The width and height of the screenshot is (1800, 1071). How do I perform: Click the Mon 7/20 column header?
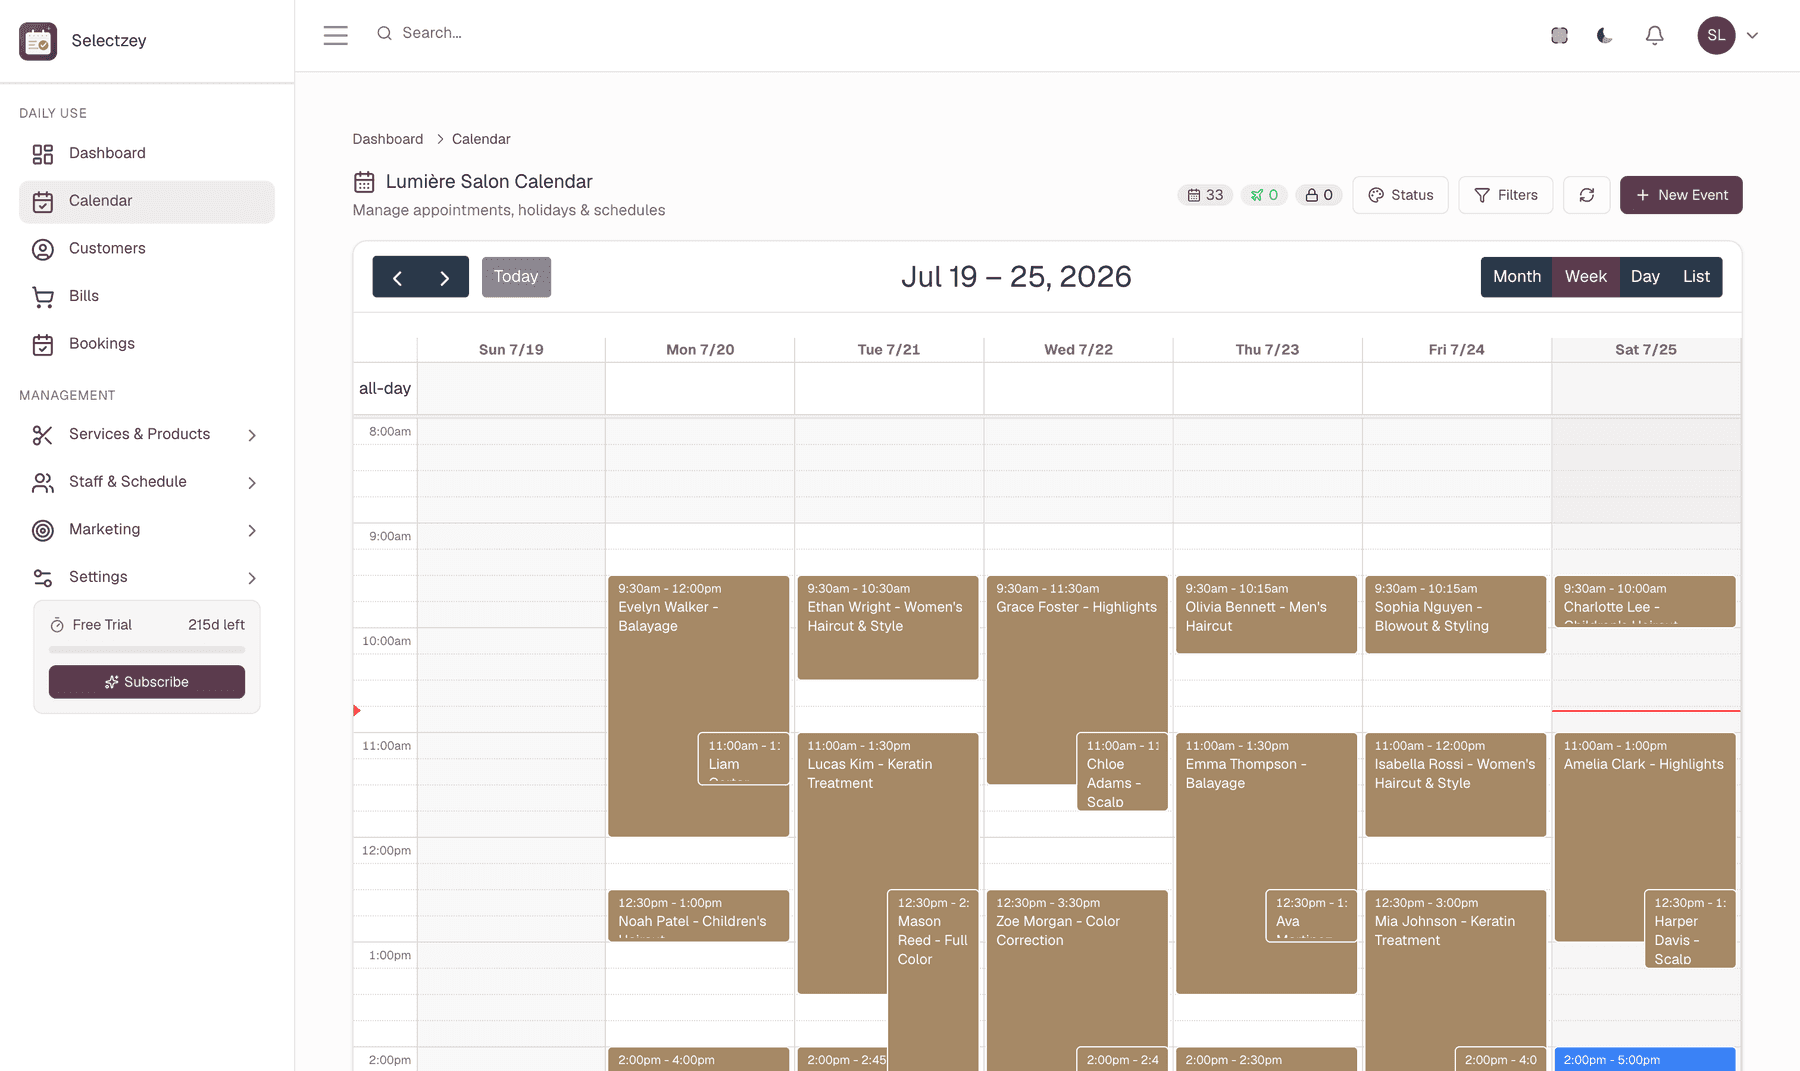[700, 350]
